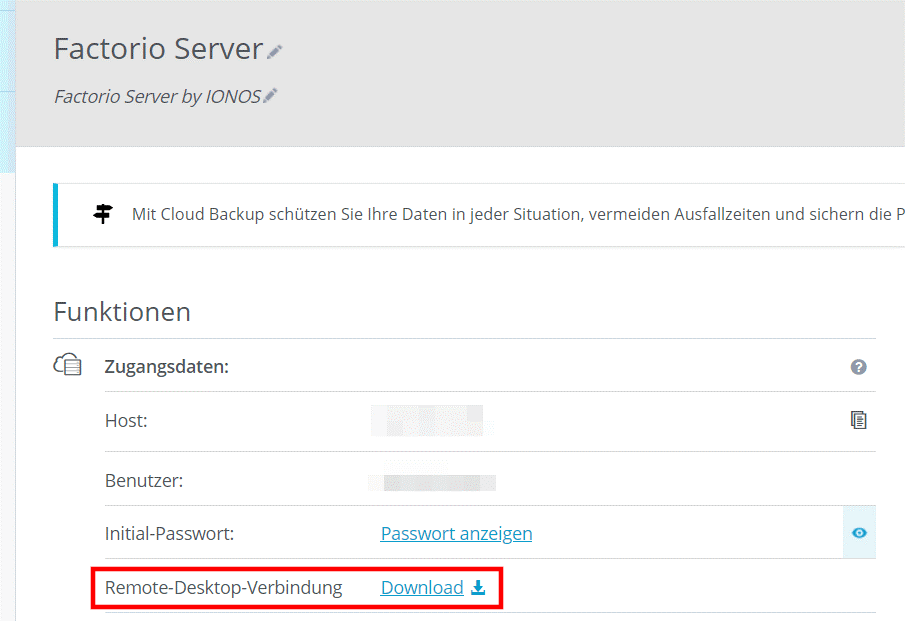Viewport: 905px width, 621px height.
Task: Toggle password visibility eye icon
Action: (x=859, y=533)
